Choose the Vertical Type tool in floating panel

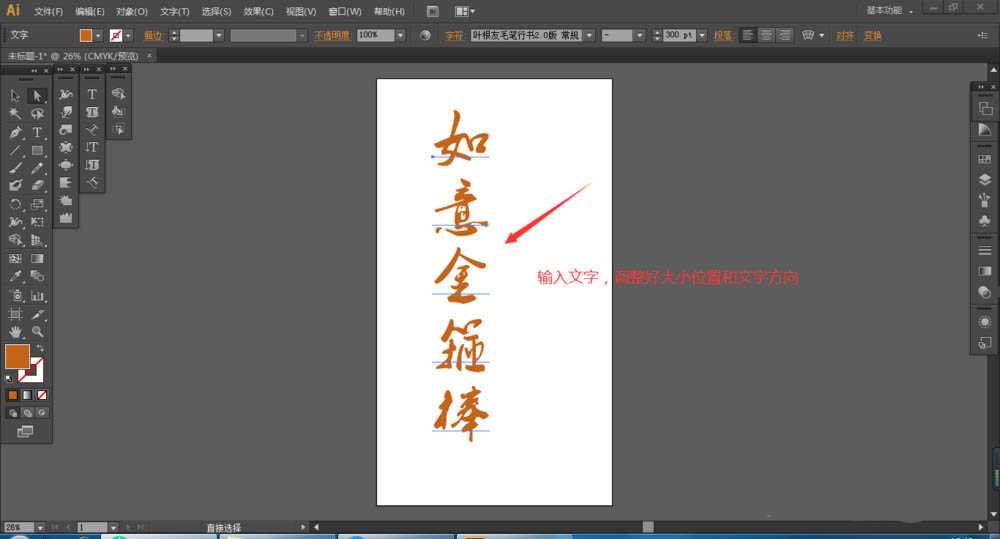[92, 147]
